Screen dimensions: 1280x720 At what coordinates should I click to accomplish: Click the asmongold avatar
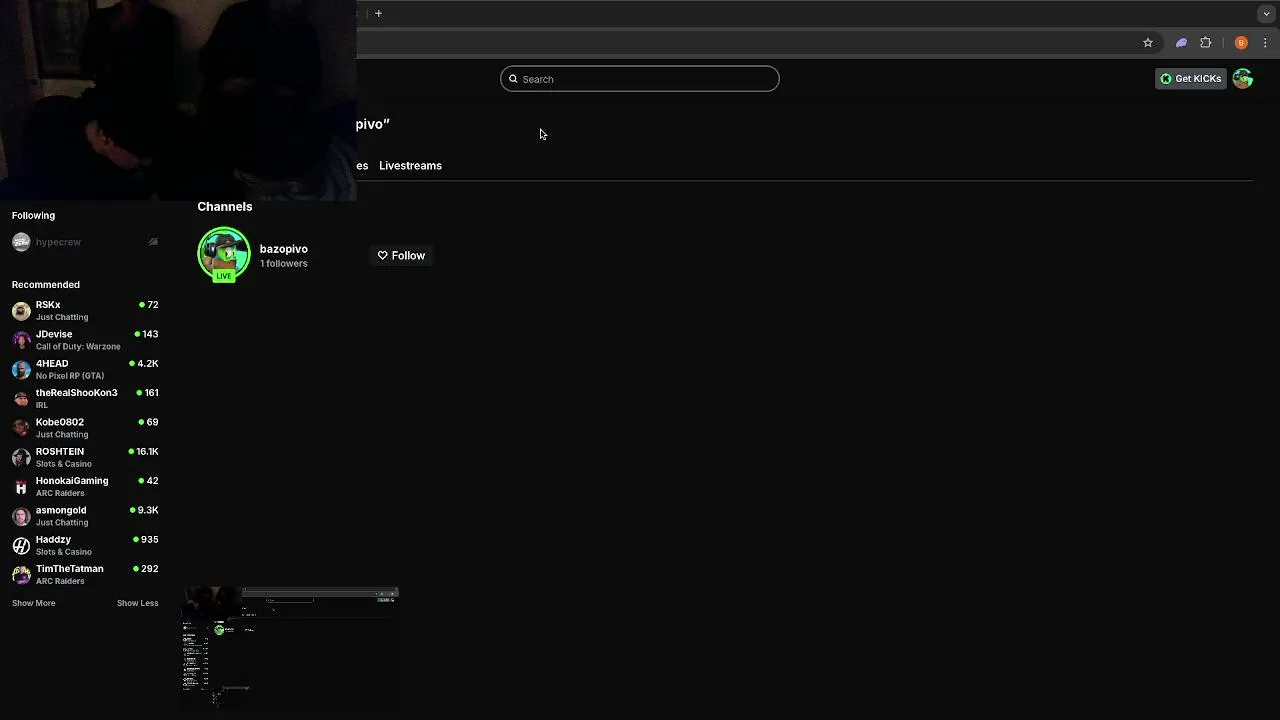pyautogui.click(x=21, y=516)
